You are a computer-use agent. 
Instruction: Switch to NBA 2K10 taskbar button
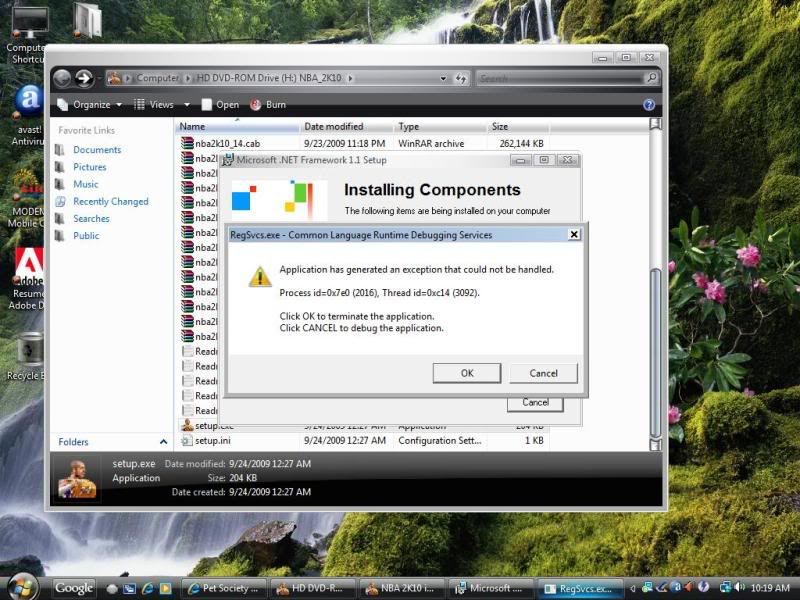(401, 588)
